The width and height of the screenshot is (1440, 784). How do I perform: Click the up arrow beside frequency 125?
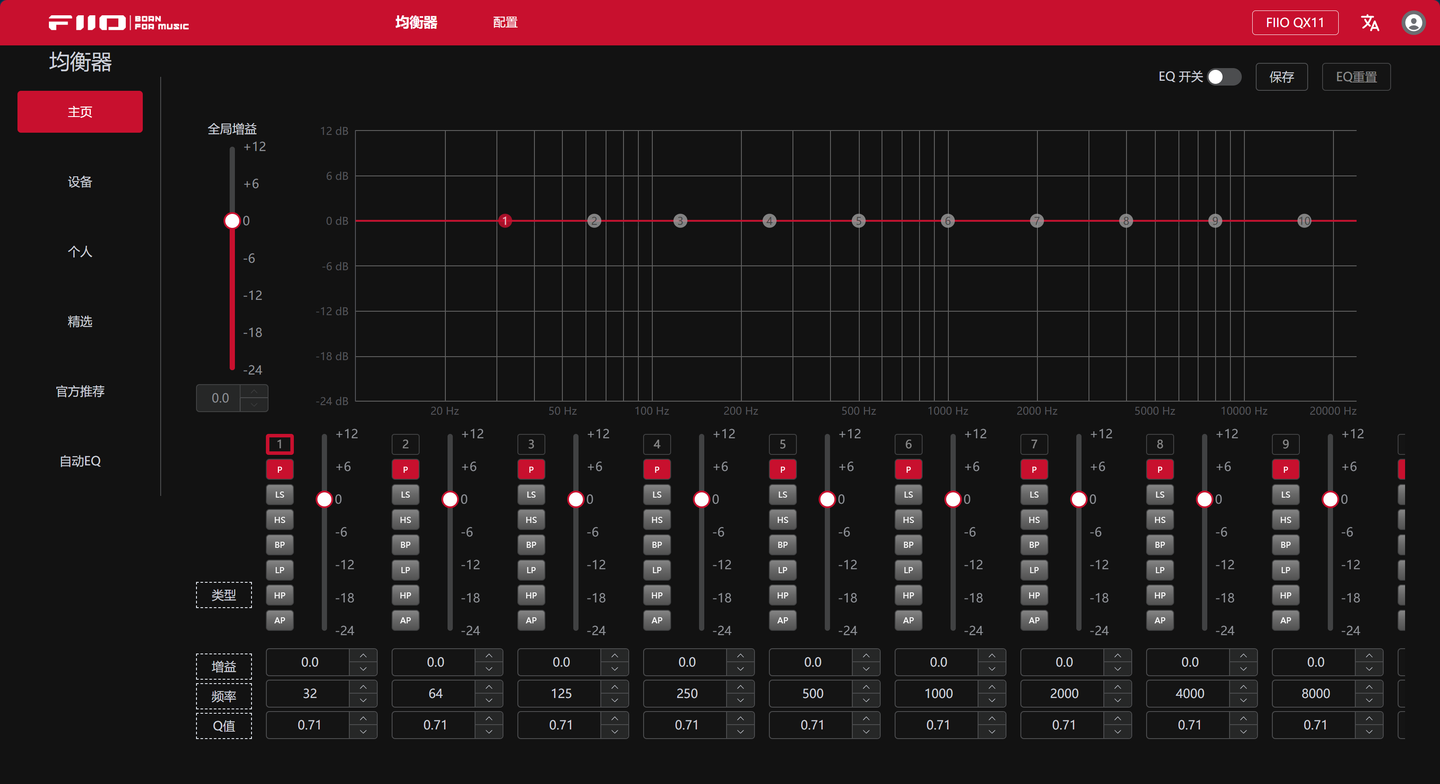pos(615,687)
